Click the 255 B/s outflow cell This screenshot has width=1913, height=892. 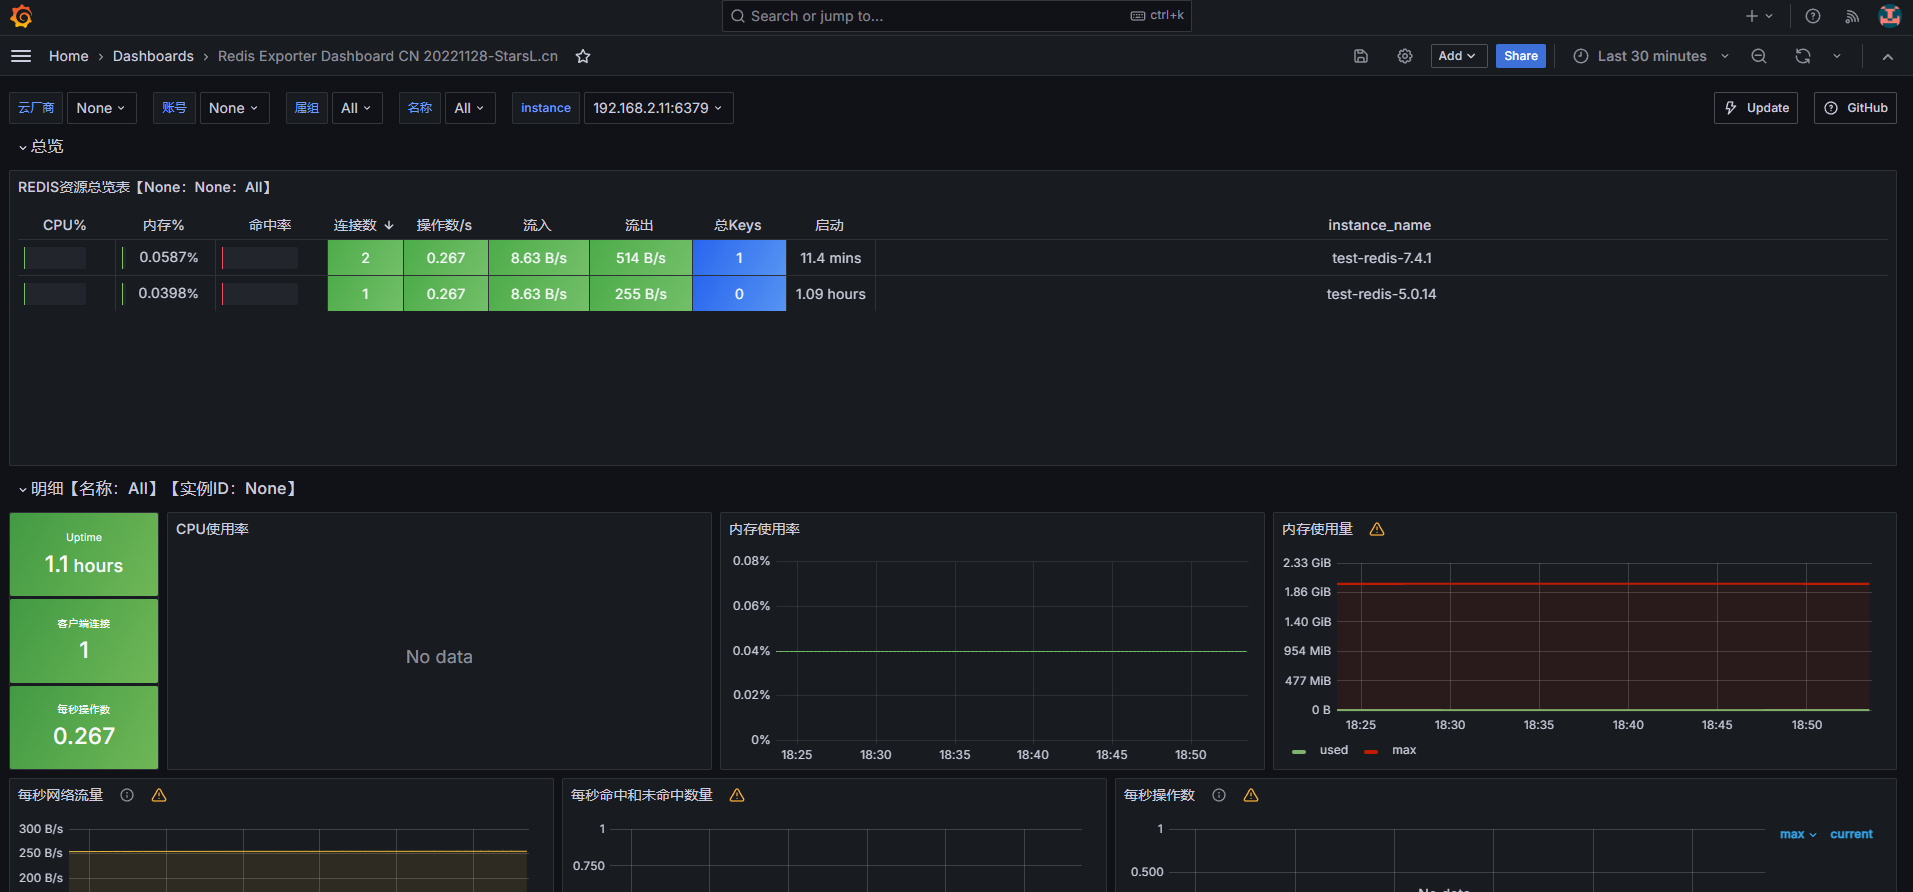[x=641, y=294]
